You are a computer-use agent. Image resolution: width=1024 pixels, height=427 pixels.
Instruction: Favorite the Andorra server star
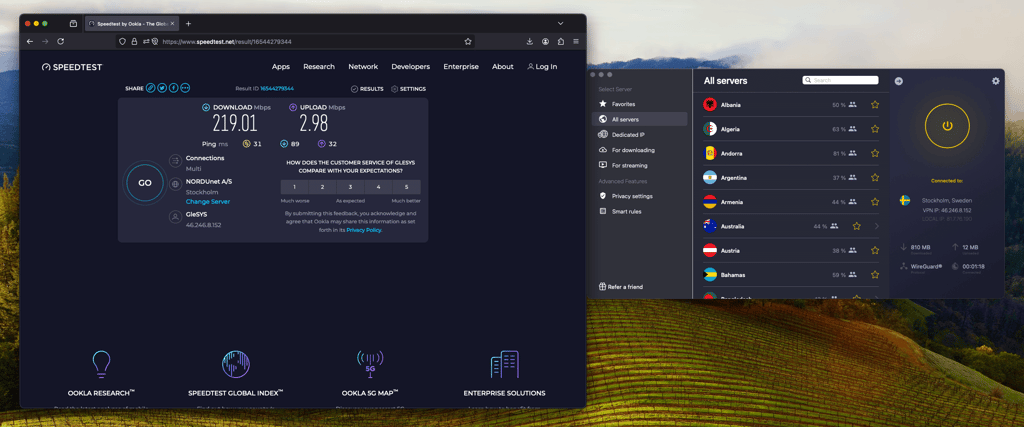[x=875, y=153]
